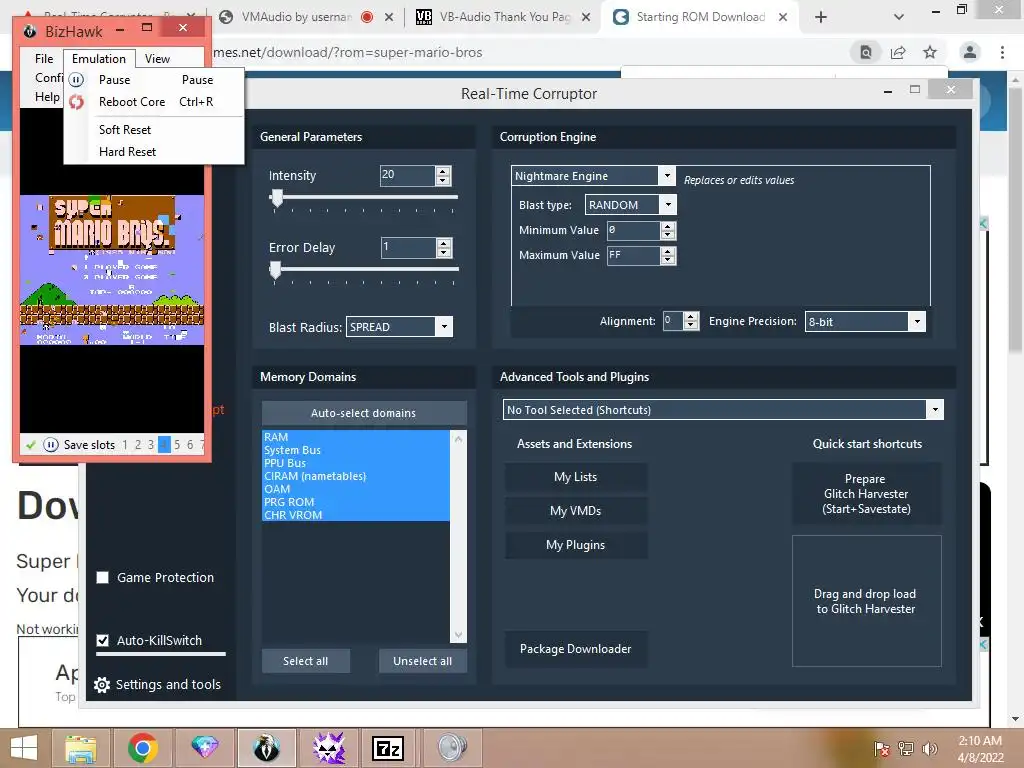Viewport: 1024px width, 768px height.
Task: Click the Chrome search-in-page lens icon
Action: (x=866, y=52)
